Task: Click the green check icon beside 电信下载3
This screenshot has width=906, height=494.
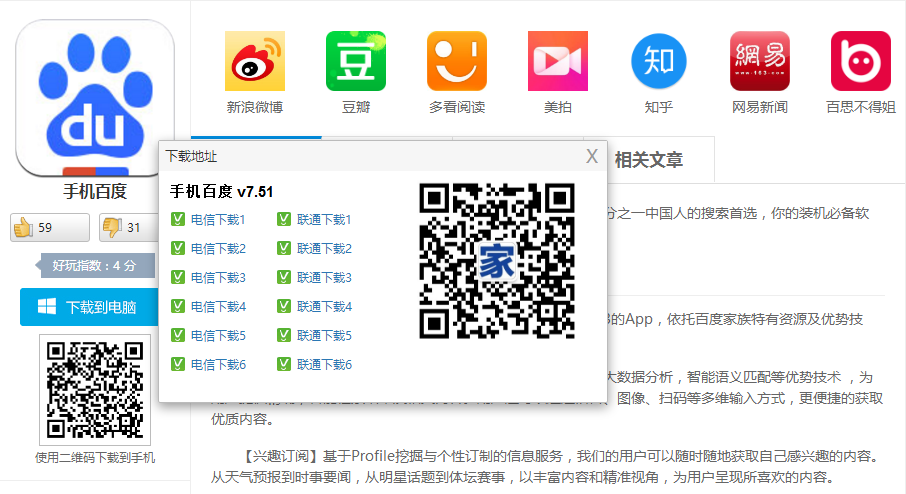Action: point(178,277)
